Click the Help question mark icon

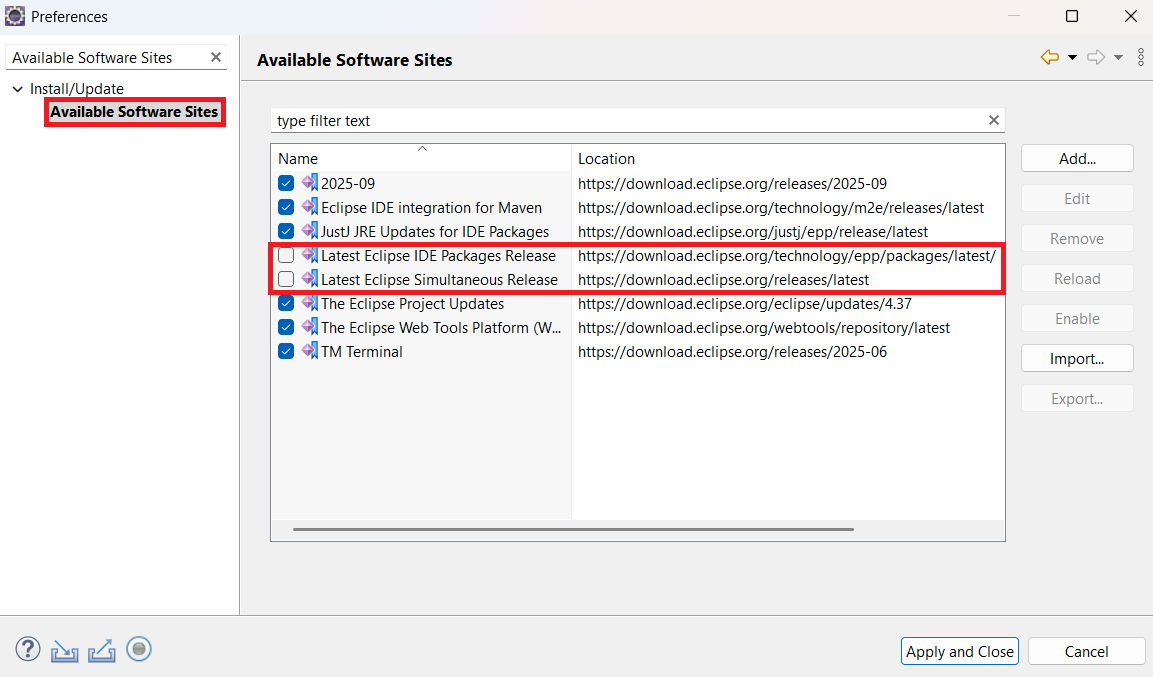point(27,650)
